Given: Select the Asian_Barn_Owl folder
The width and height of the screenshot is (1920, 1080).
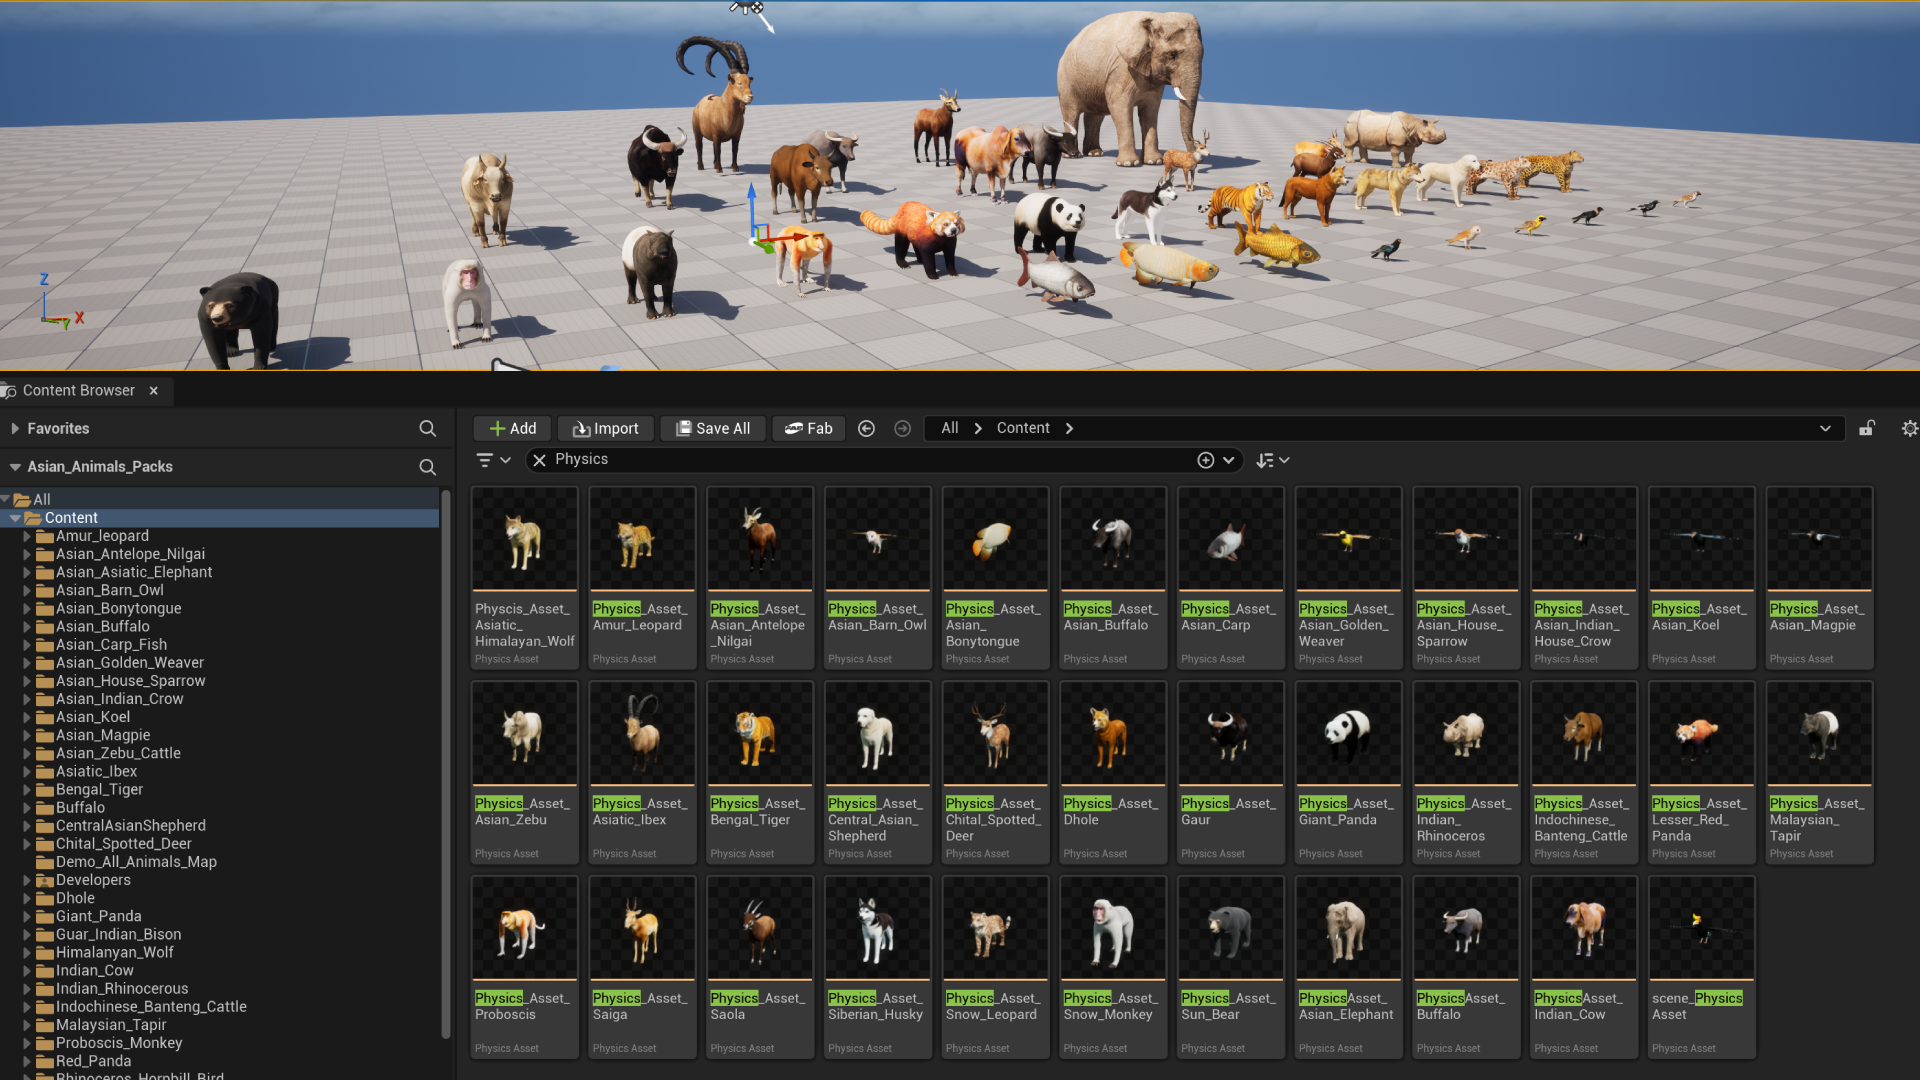Looking at the screenshot, I should (x=109, y=590).
